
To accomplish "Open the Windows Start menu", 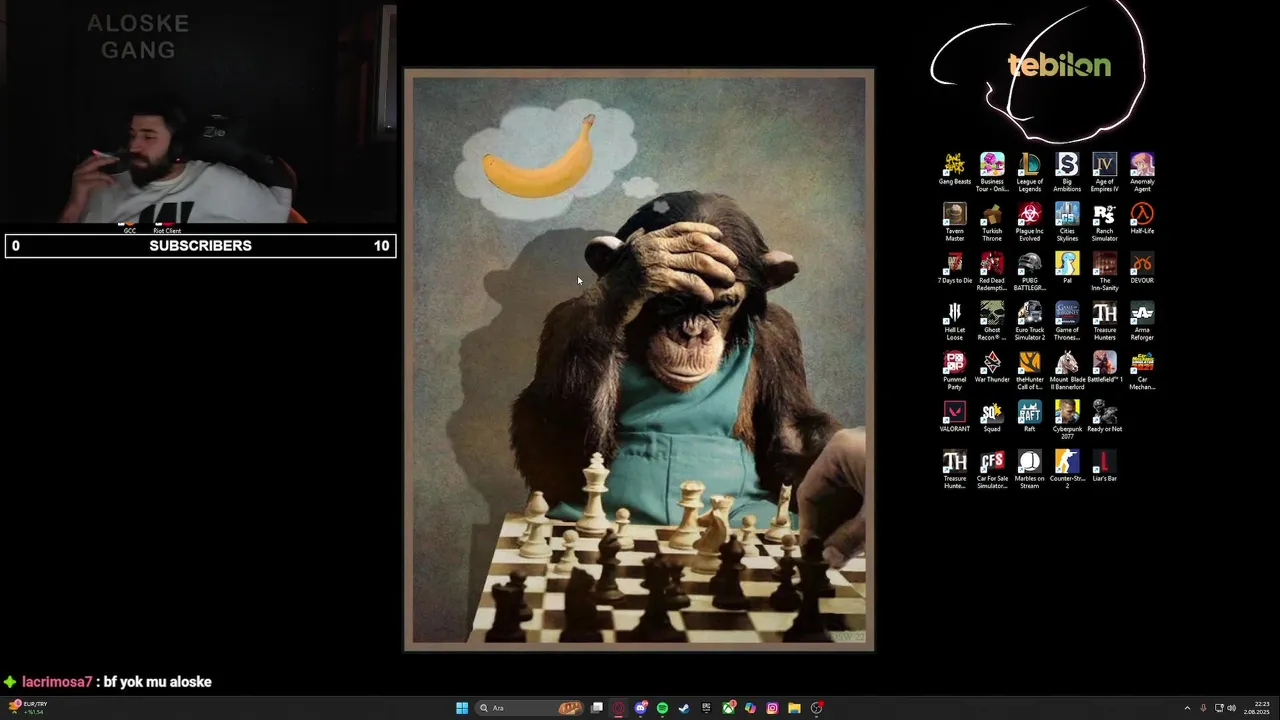I will (462, 708).
